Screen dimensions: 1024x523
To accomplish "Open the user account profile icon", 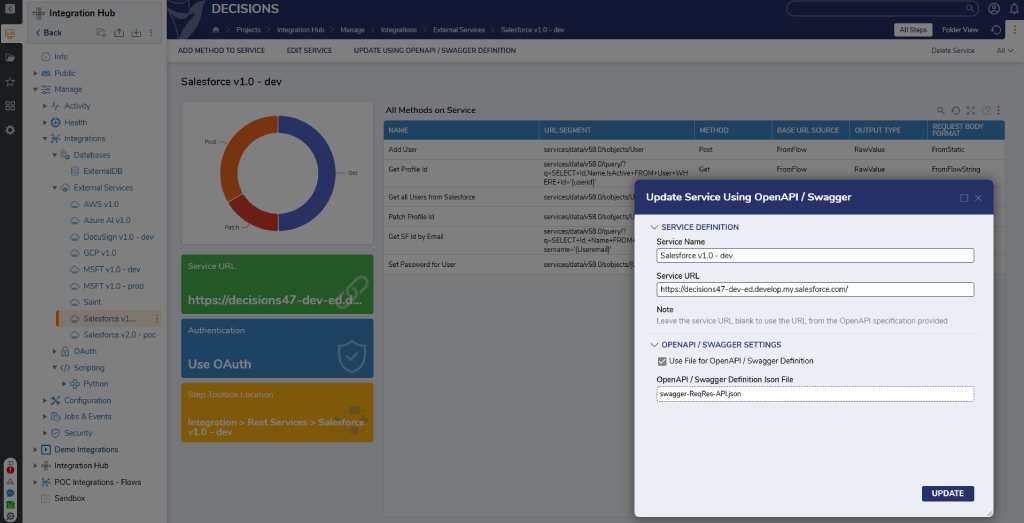I will (x=994, y=8).
